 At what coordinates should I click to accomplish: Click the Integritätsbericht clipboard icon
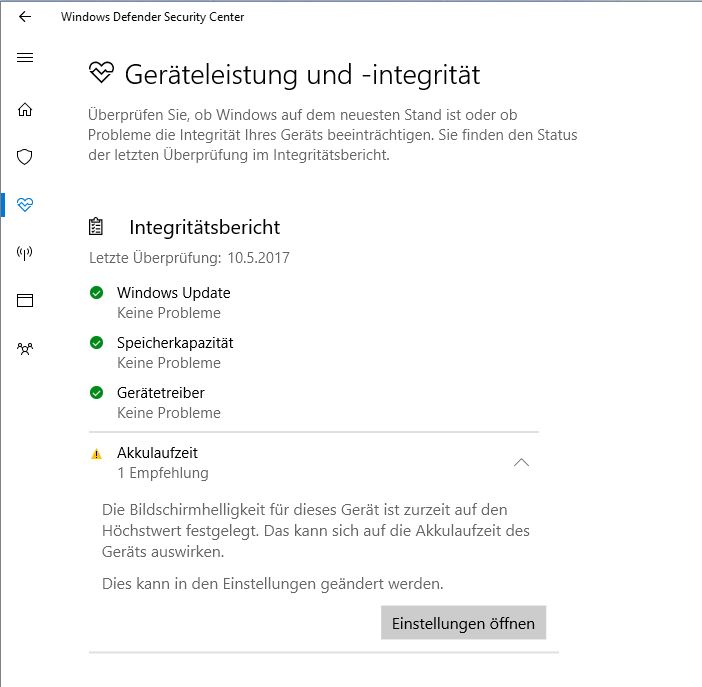95,227
